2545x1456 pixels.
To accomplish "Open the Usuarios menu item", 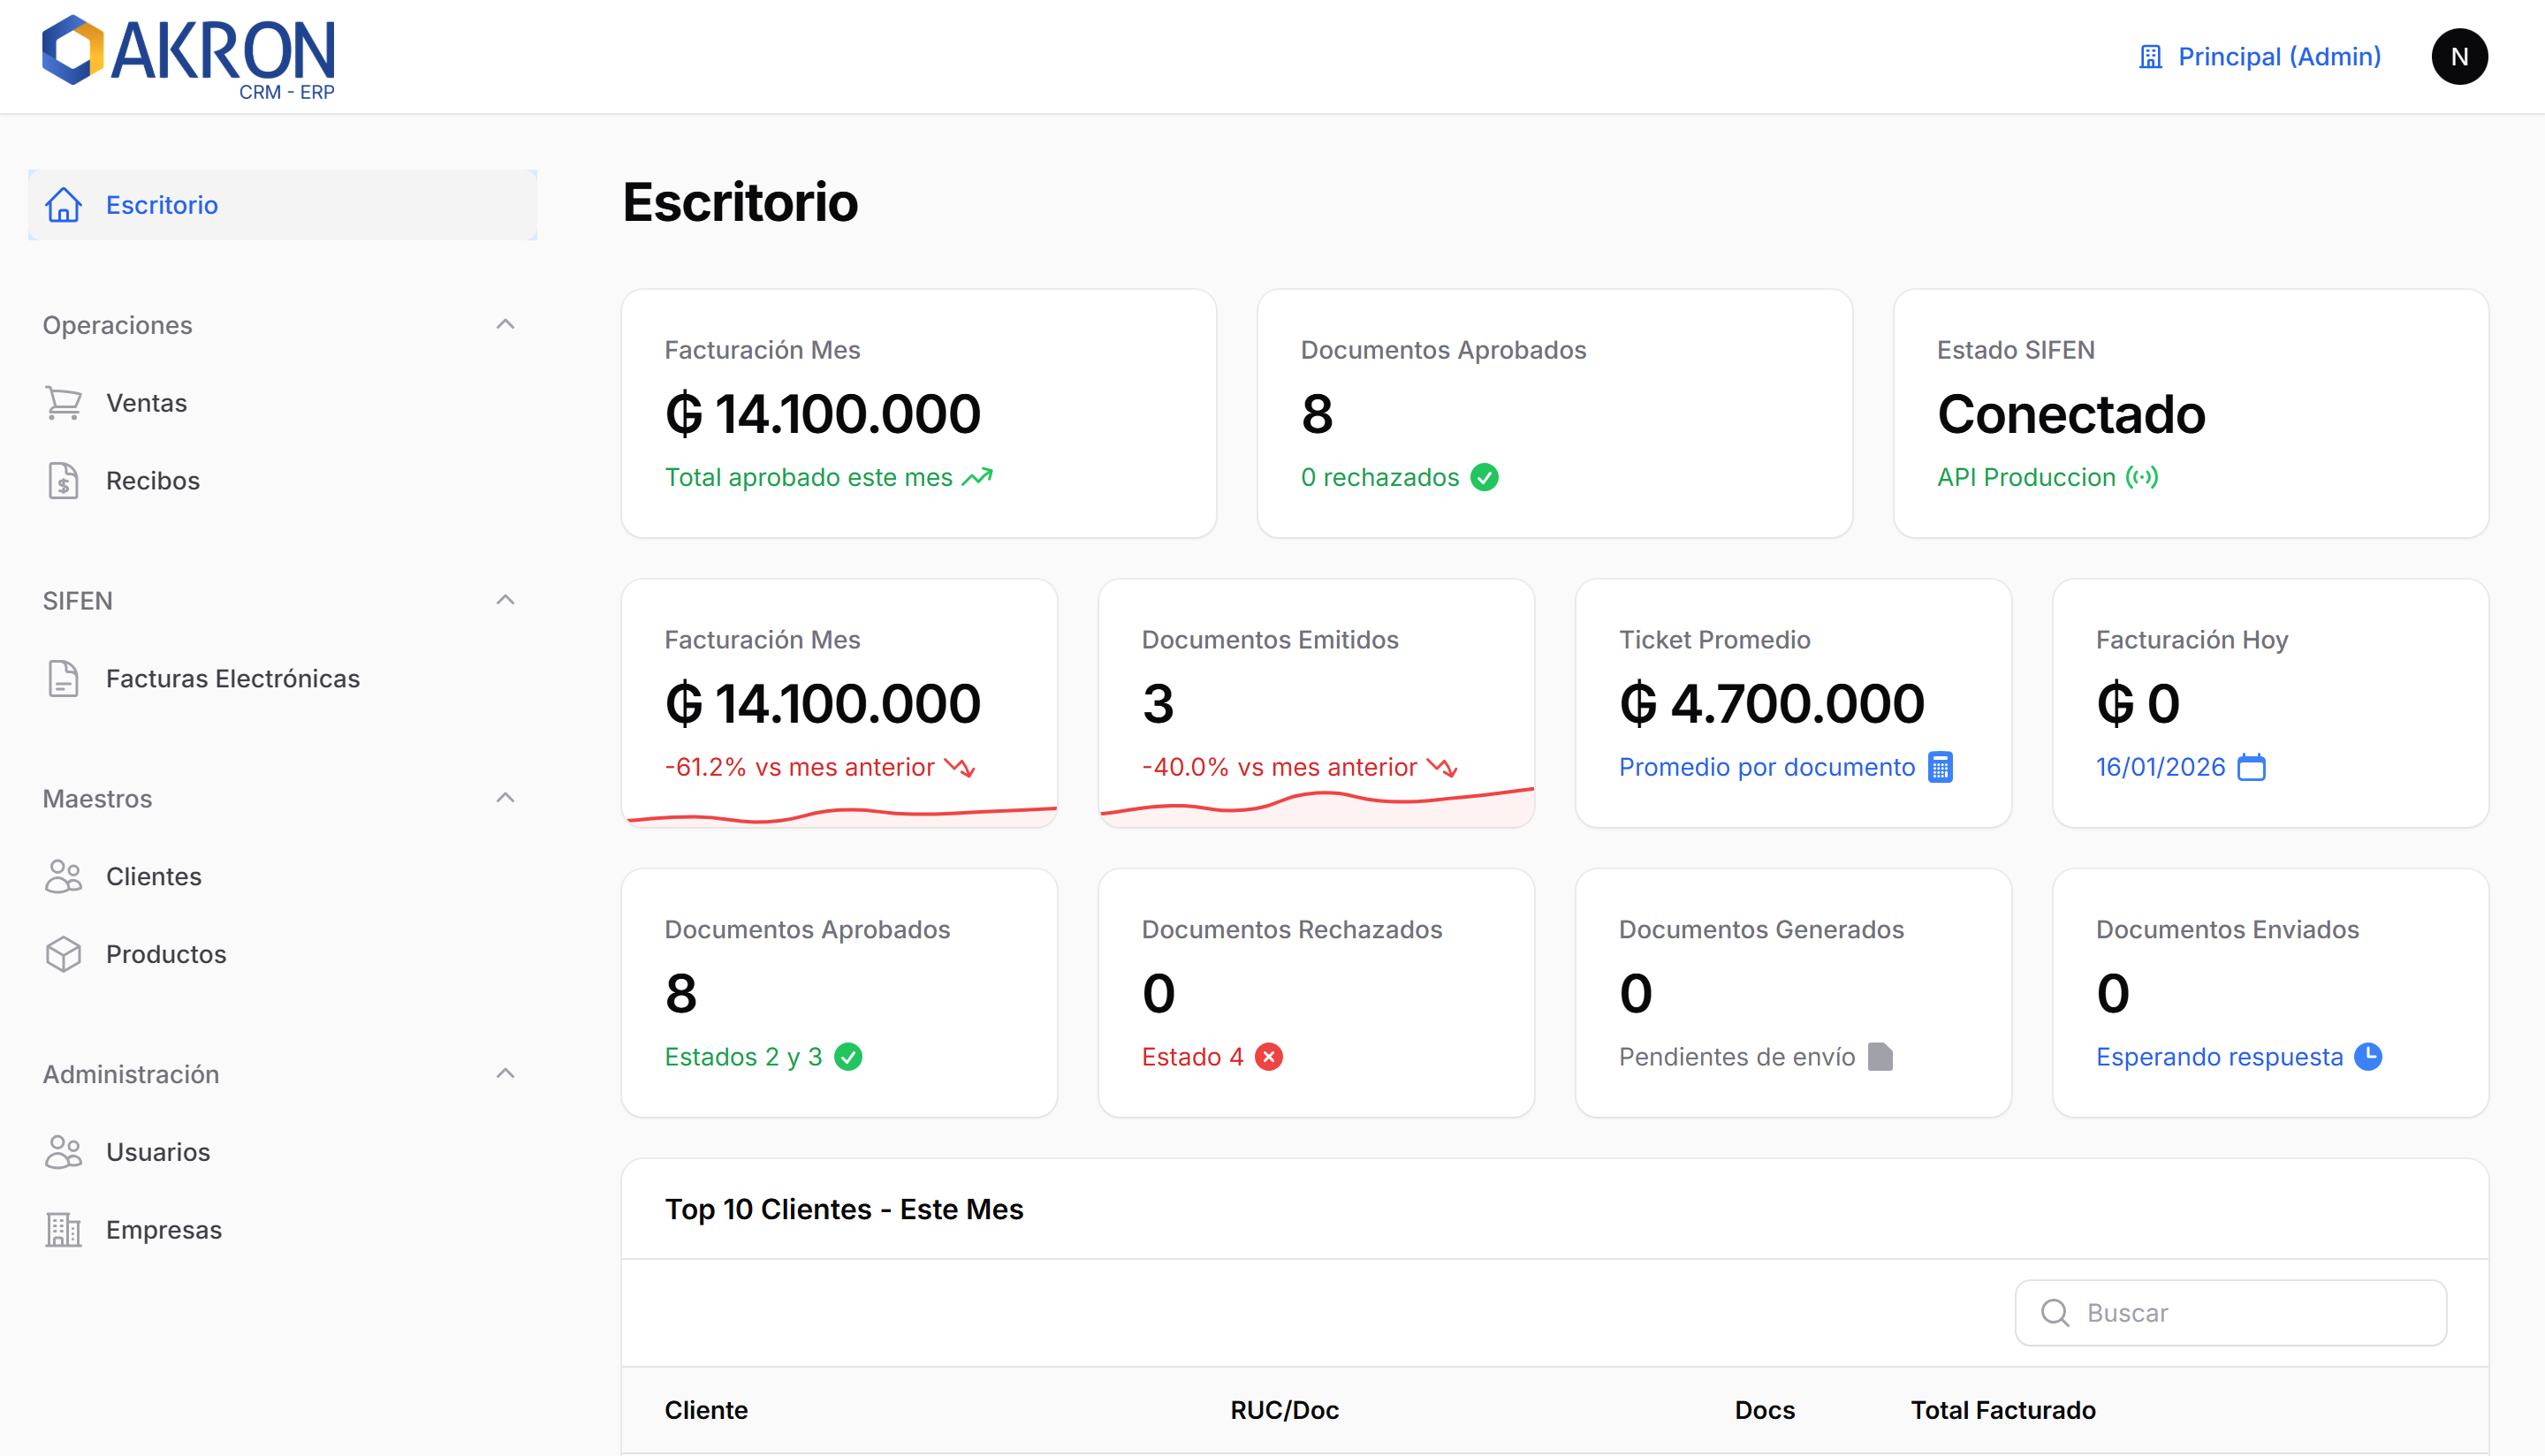I will click(x=158, y=1152).
